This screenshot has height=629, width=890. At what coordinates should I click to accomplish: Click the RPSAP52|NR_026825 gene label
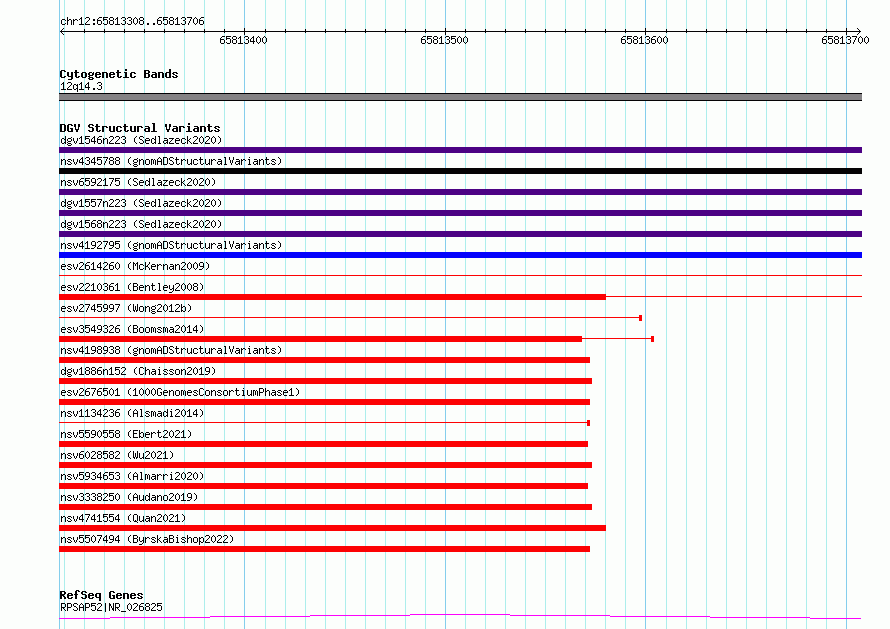coord(111,607)
